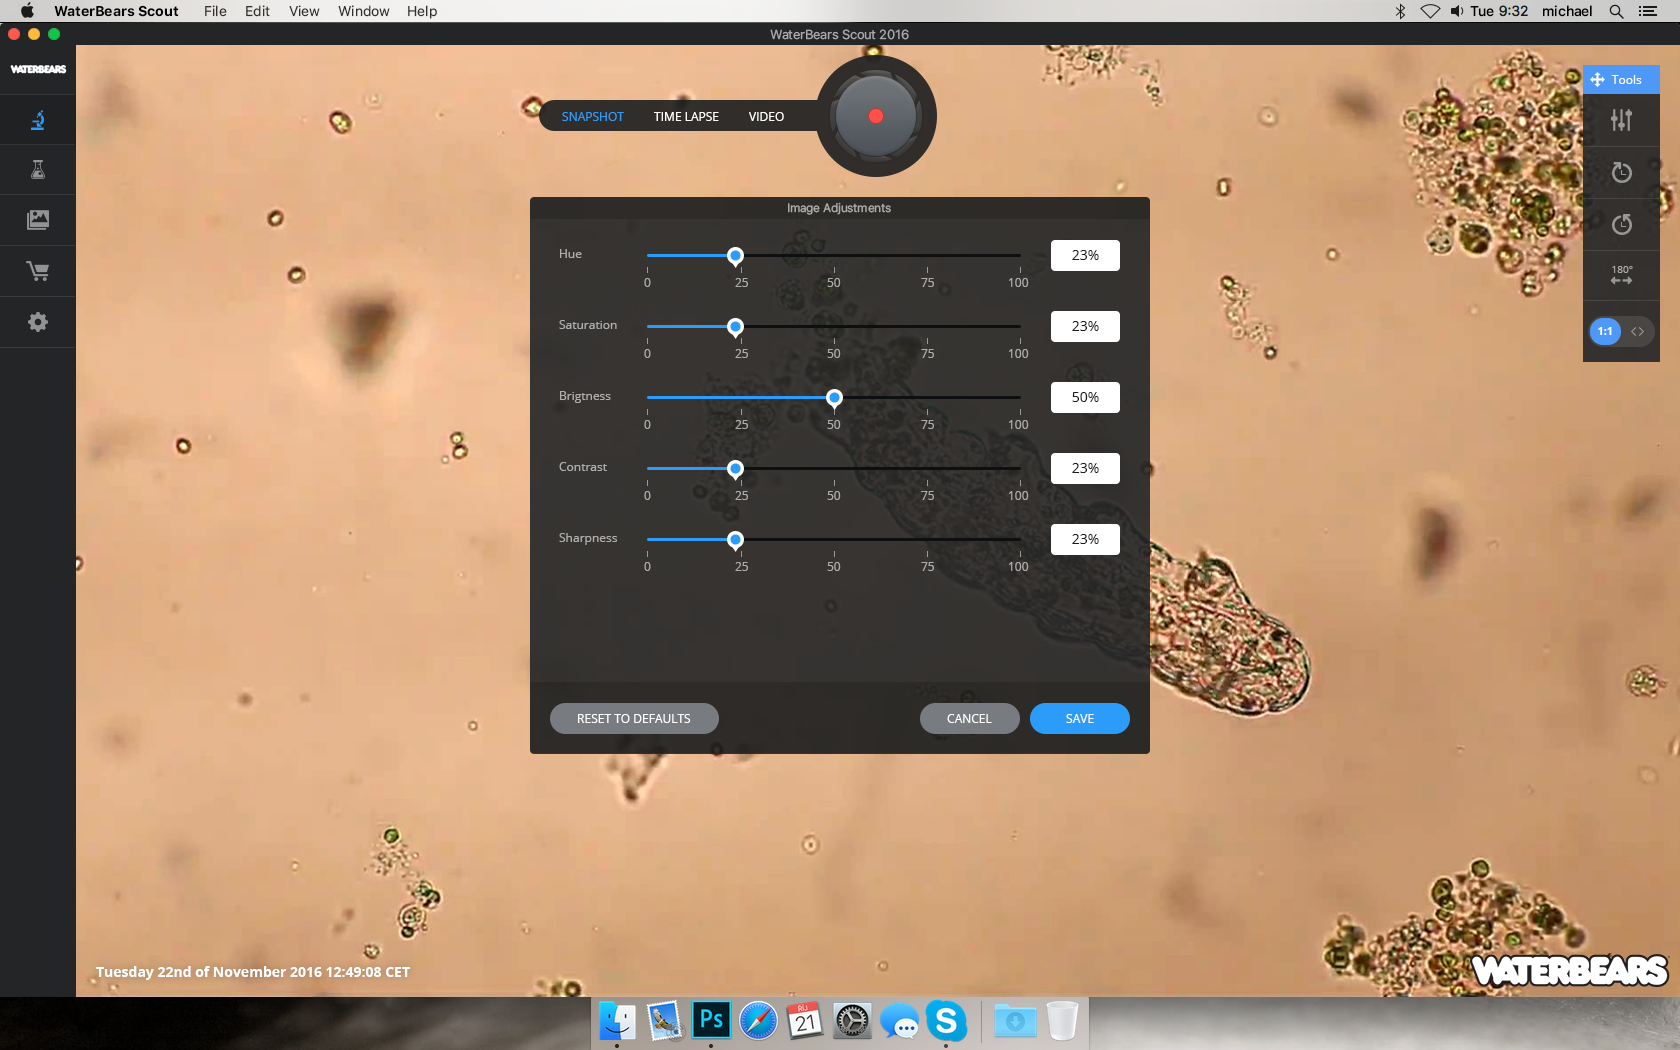Open the Edit menu

257,11
